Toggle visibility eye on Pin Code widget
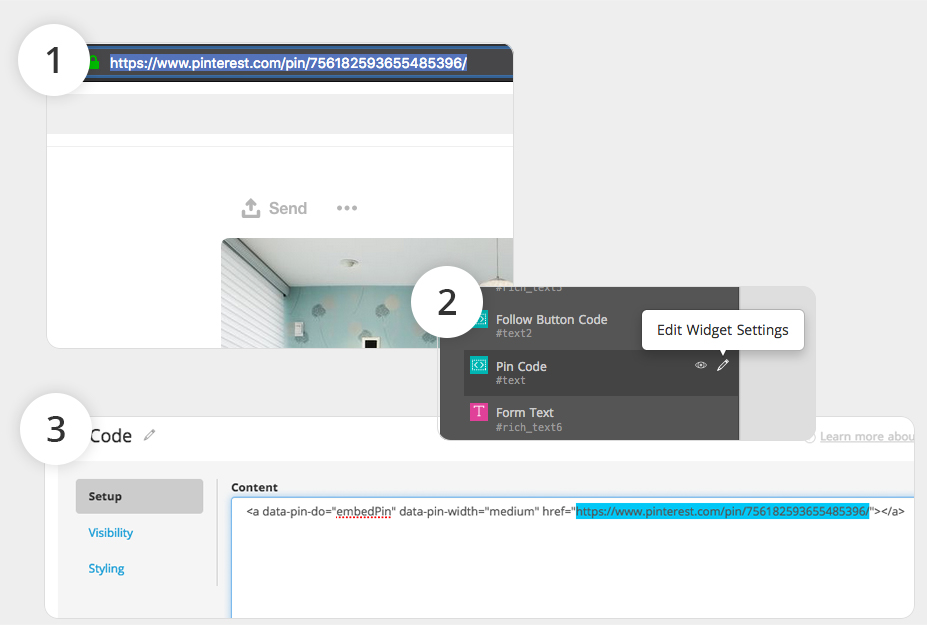Image resolution: width=927 pixels, height=625 pixels. tap(701, 365)
